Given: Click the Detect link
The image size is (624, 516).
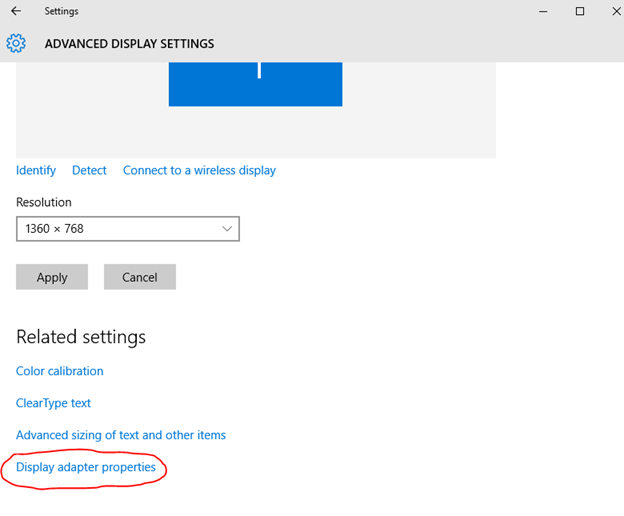Looking at the screenshot, I should 89,170.
